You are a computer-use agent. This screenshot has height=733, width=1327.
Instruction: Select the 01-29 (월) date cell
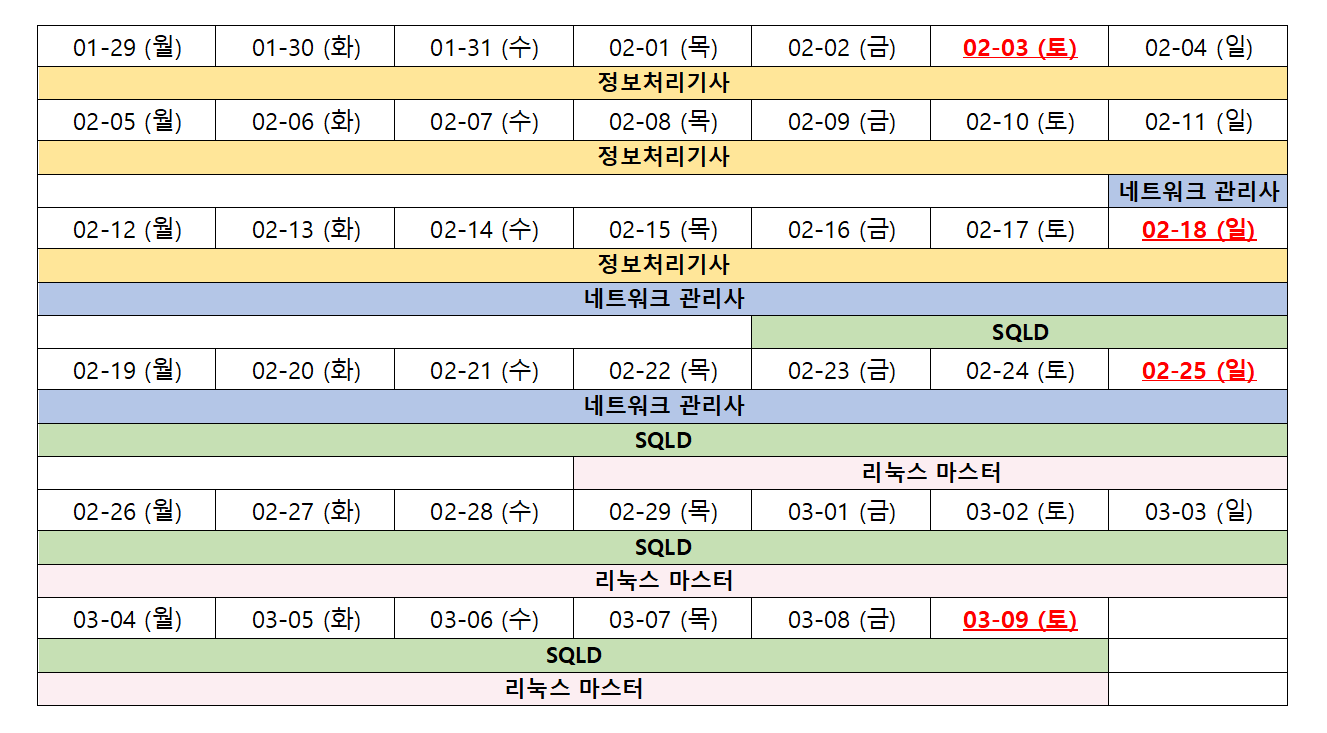127,47
